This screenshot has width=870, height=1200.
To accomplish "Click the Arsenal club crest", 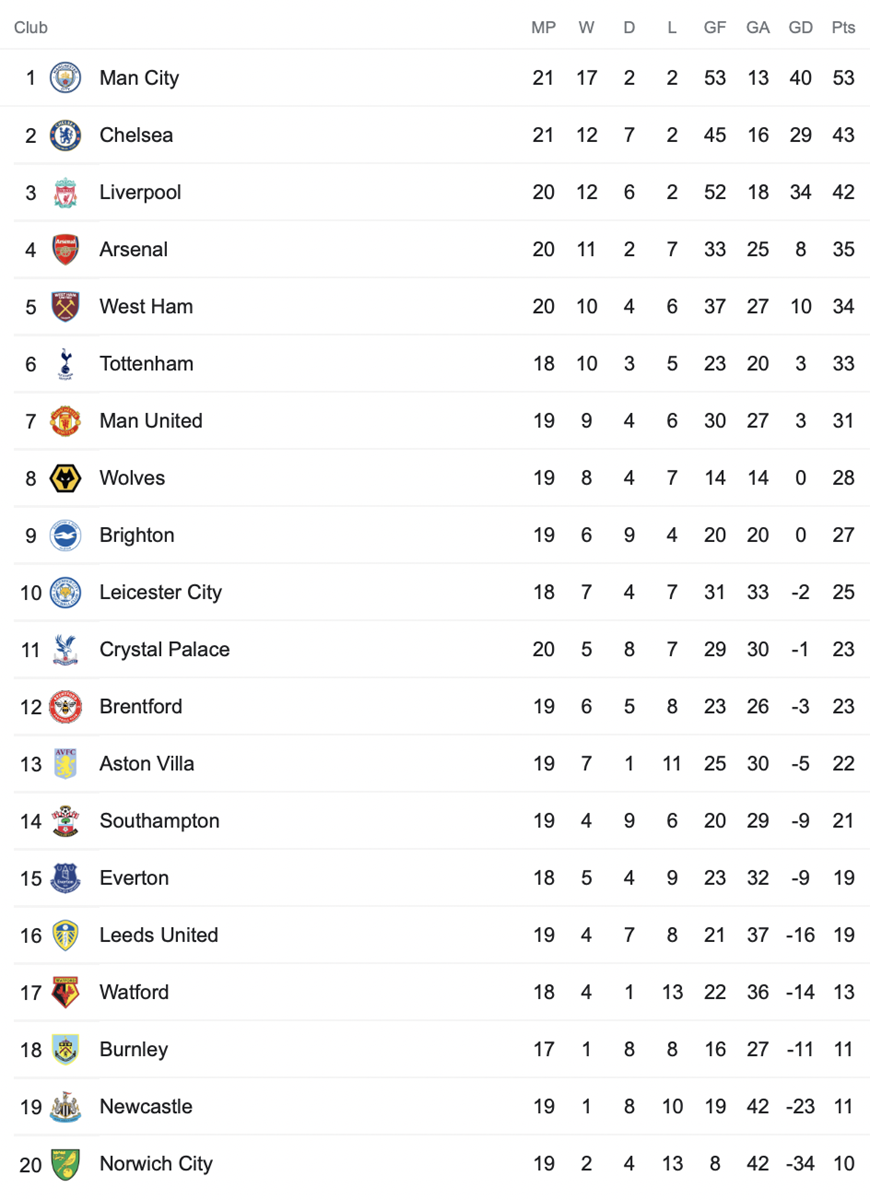I will click(x=65, y=249).
